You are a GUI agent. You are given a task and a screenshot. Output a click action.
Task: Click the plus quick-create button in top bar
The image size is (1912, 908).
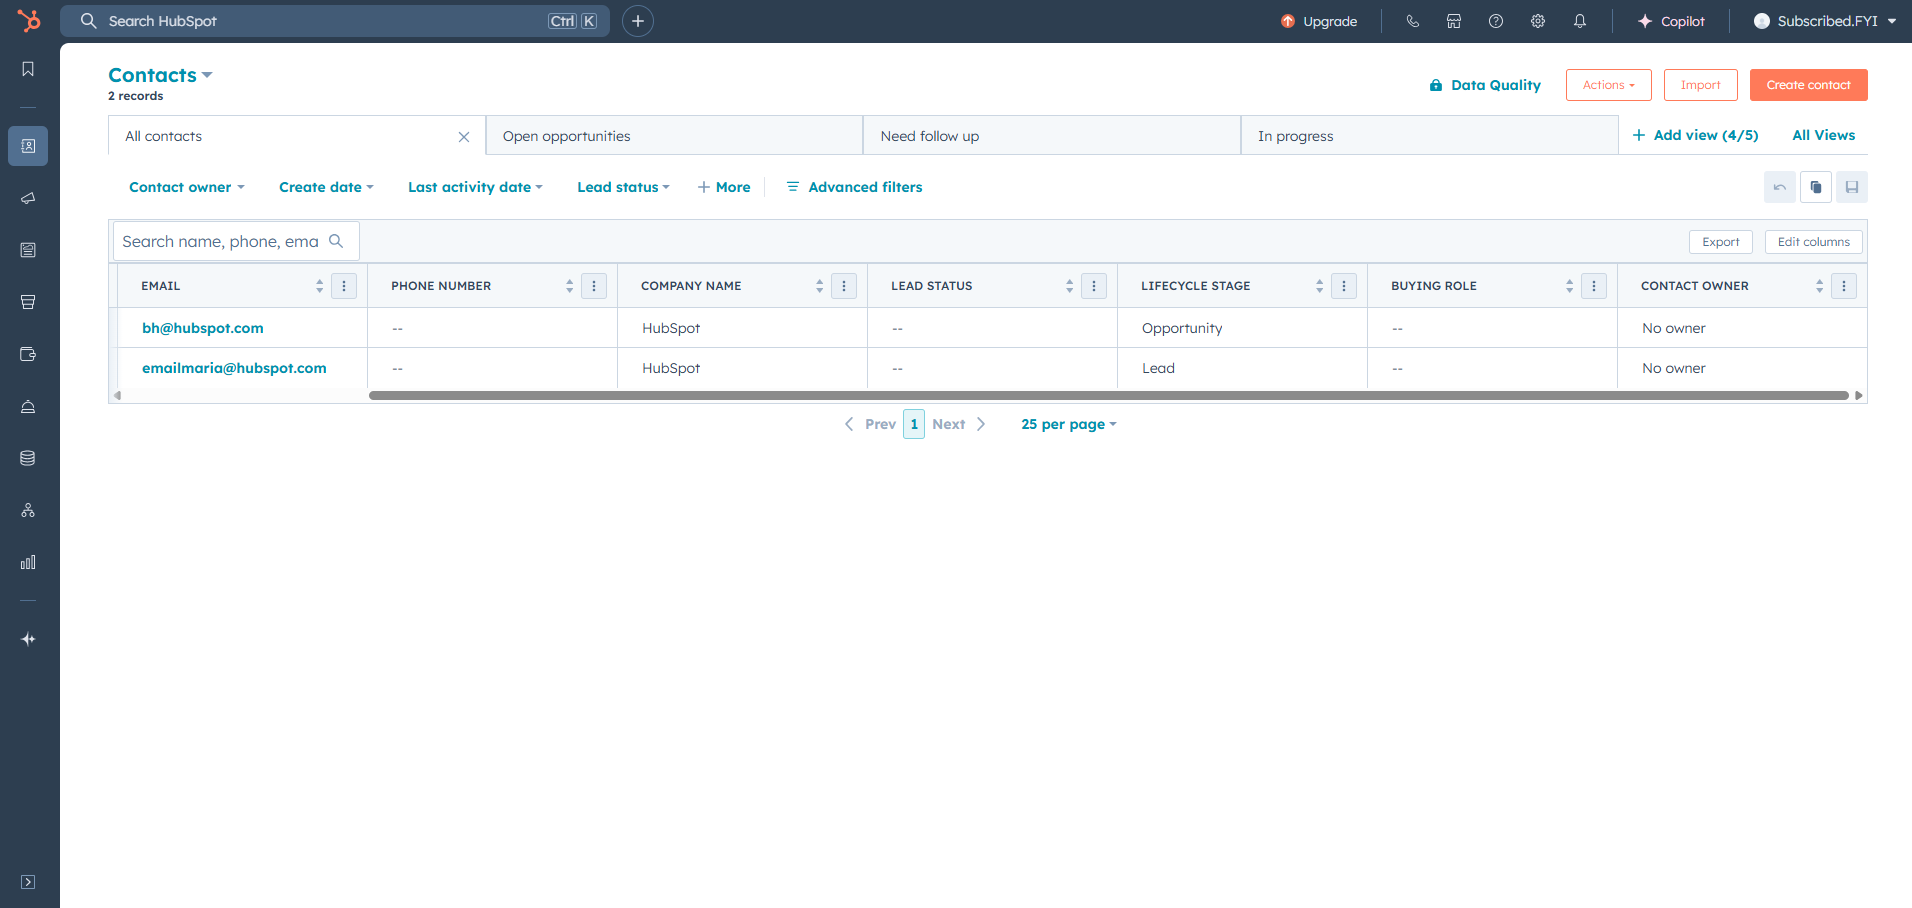pos(638,21)
